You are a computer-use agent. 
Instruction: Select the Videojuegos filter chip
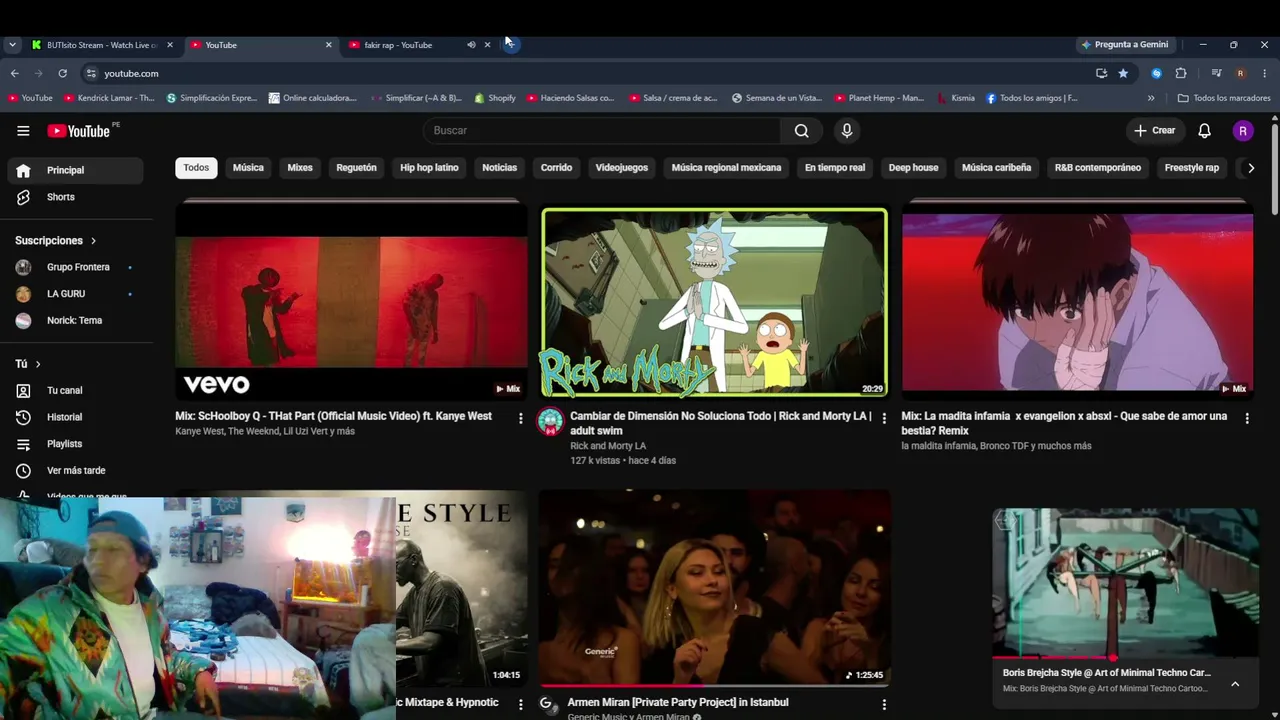point(622,168)
